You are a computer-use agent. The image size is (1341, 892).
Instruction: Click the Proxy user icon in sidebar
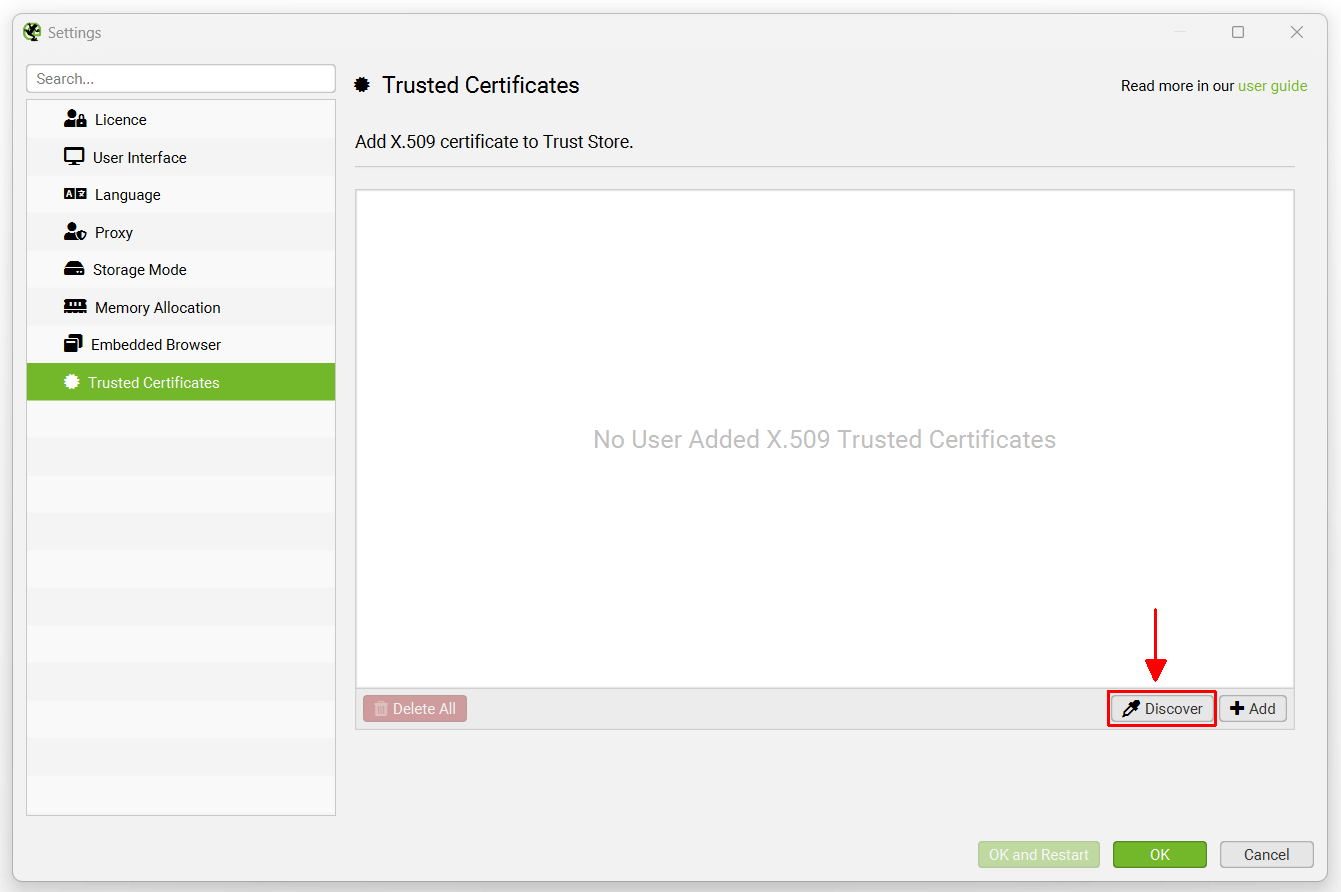coord(75,232)
